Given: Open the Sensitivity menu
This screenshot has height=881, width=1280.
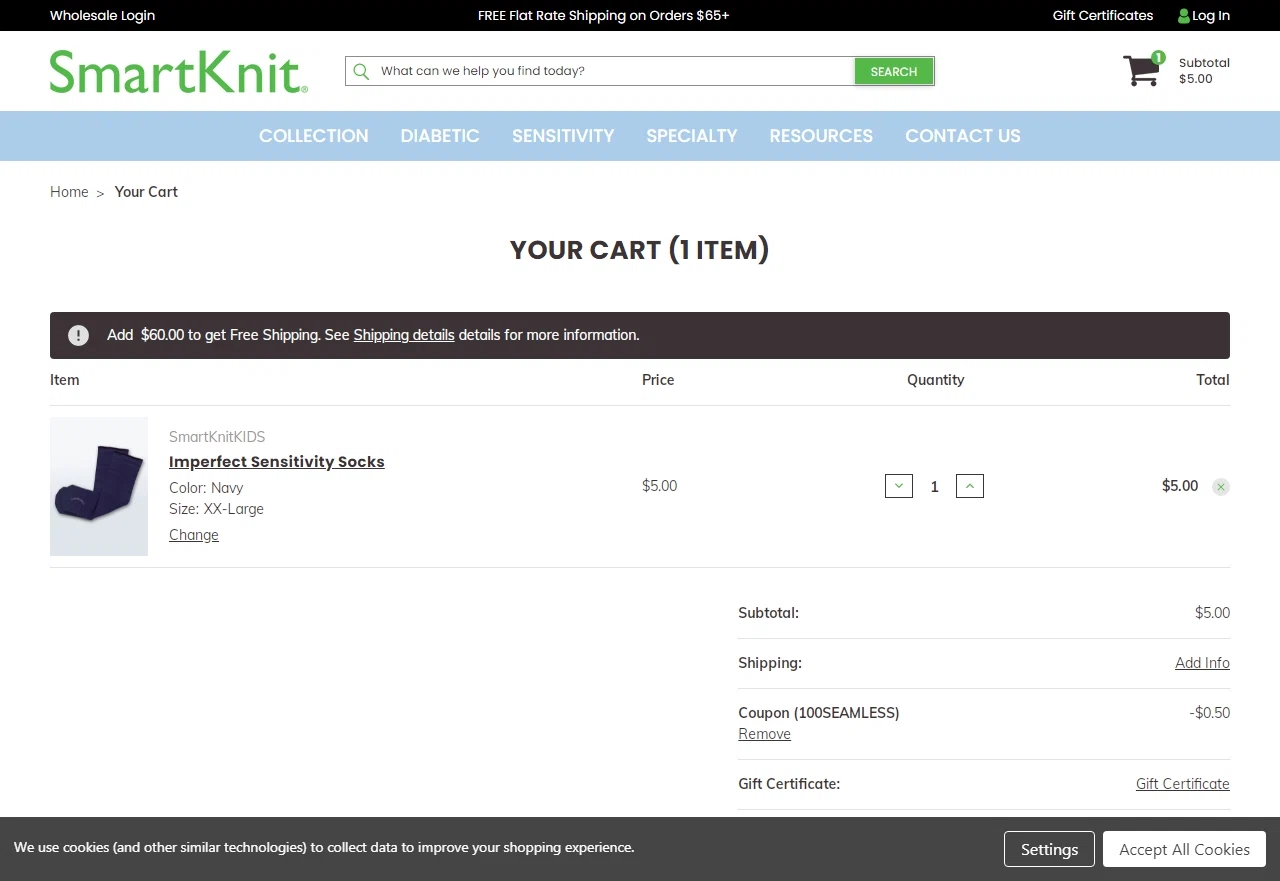Looking at the screenshot, I should (563, 136).
